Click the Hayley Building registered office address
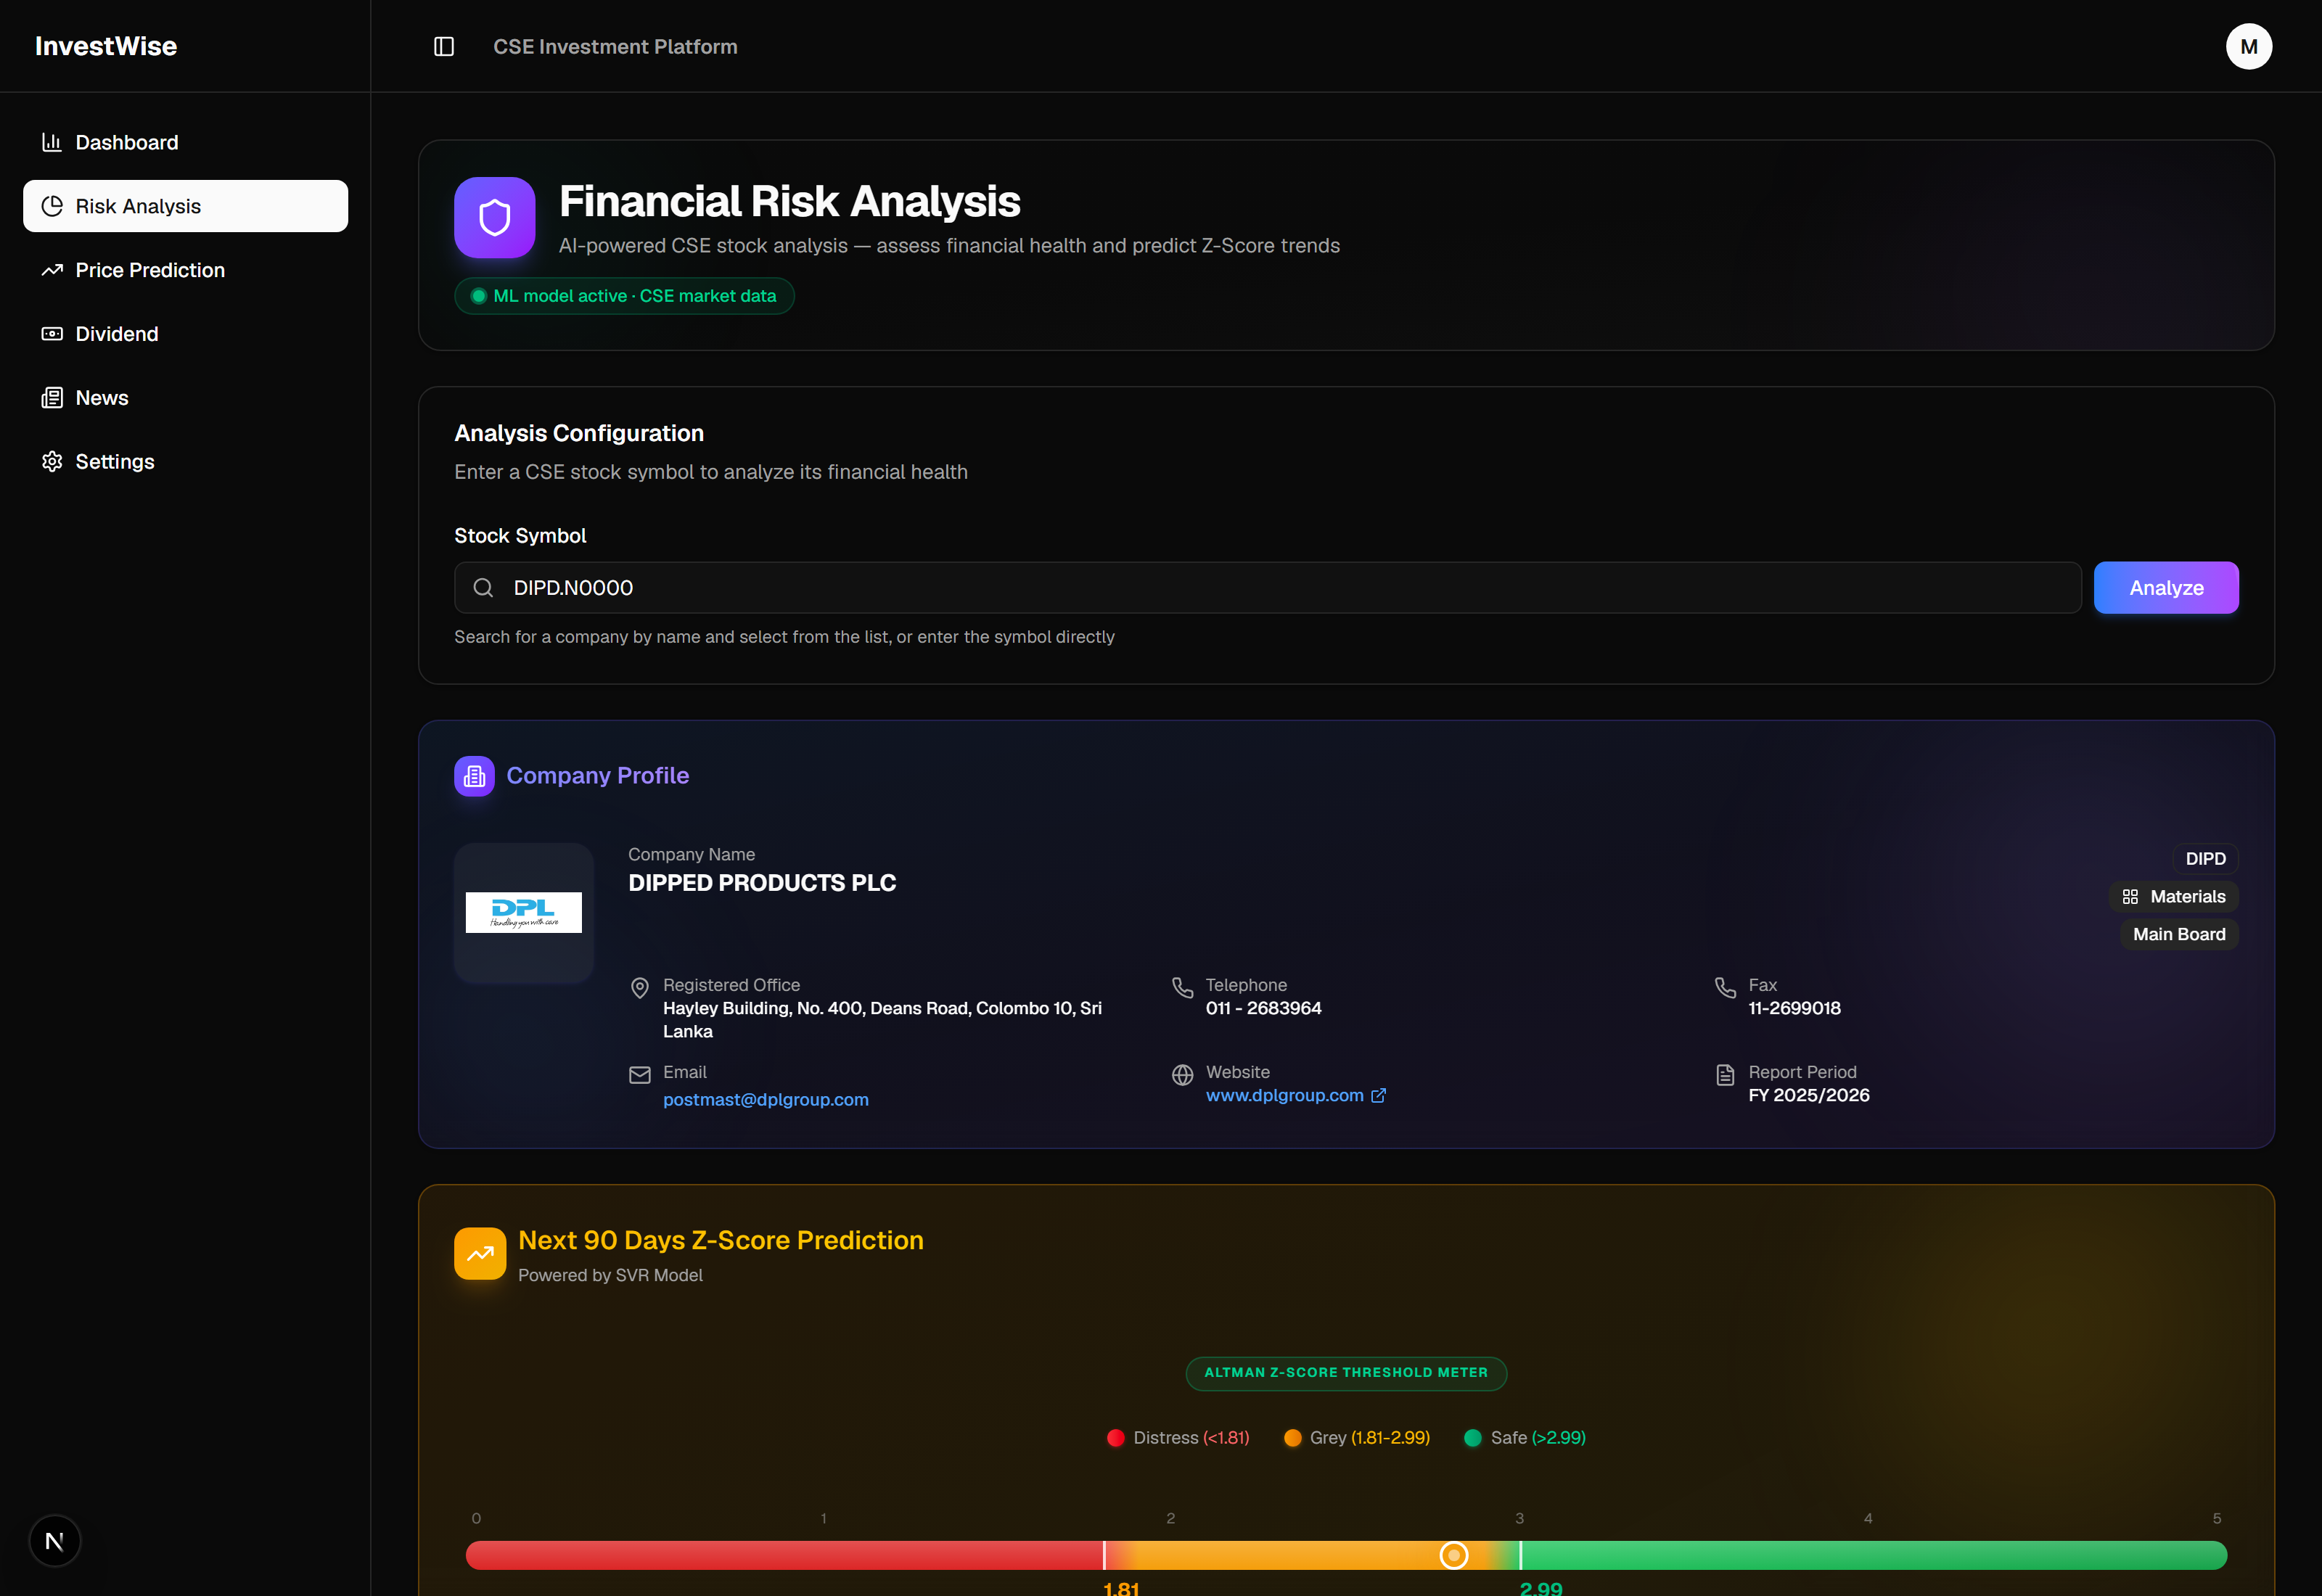 [882, 1020]
